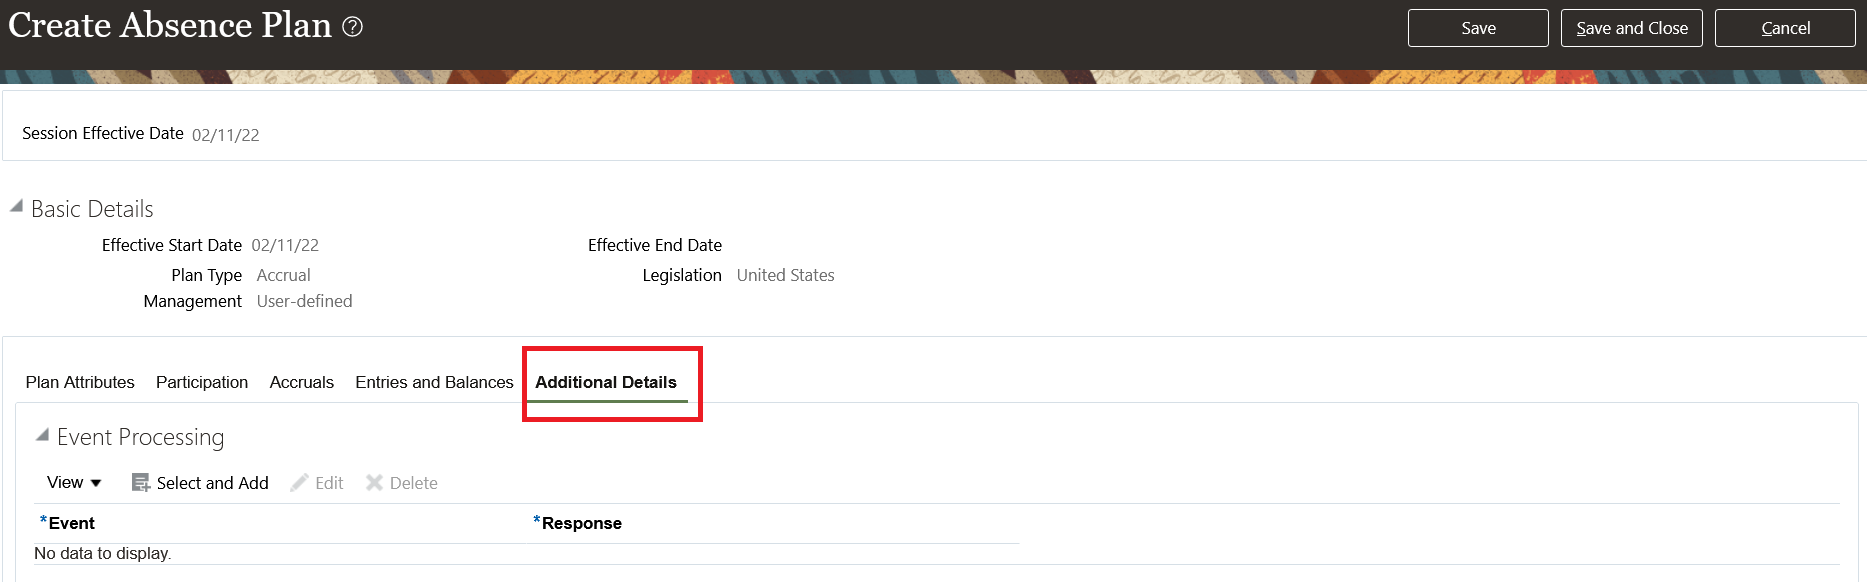Image resolution: width=1867 pixels, height=582 pixels.
Task: Click the Select and Add label
Action: [212, 483]
